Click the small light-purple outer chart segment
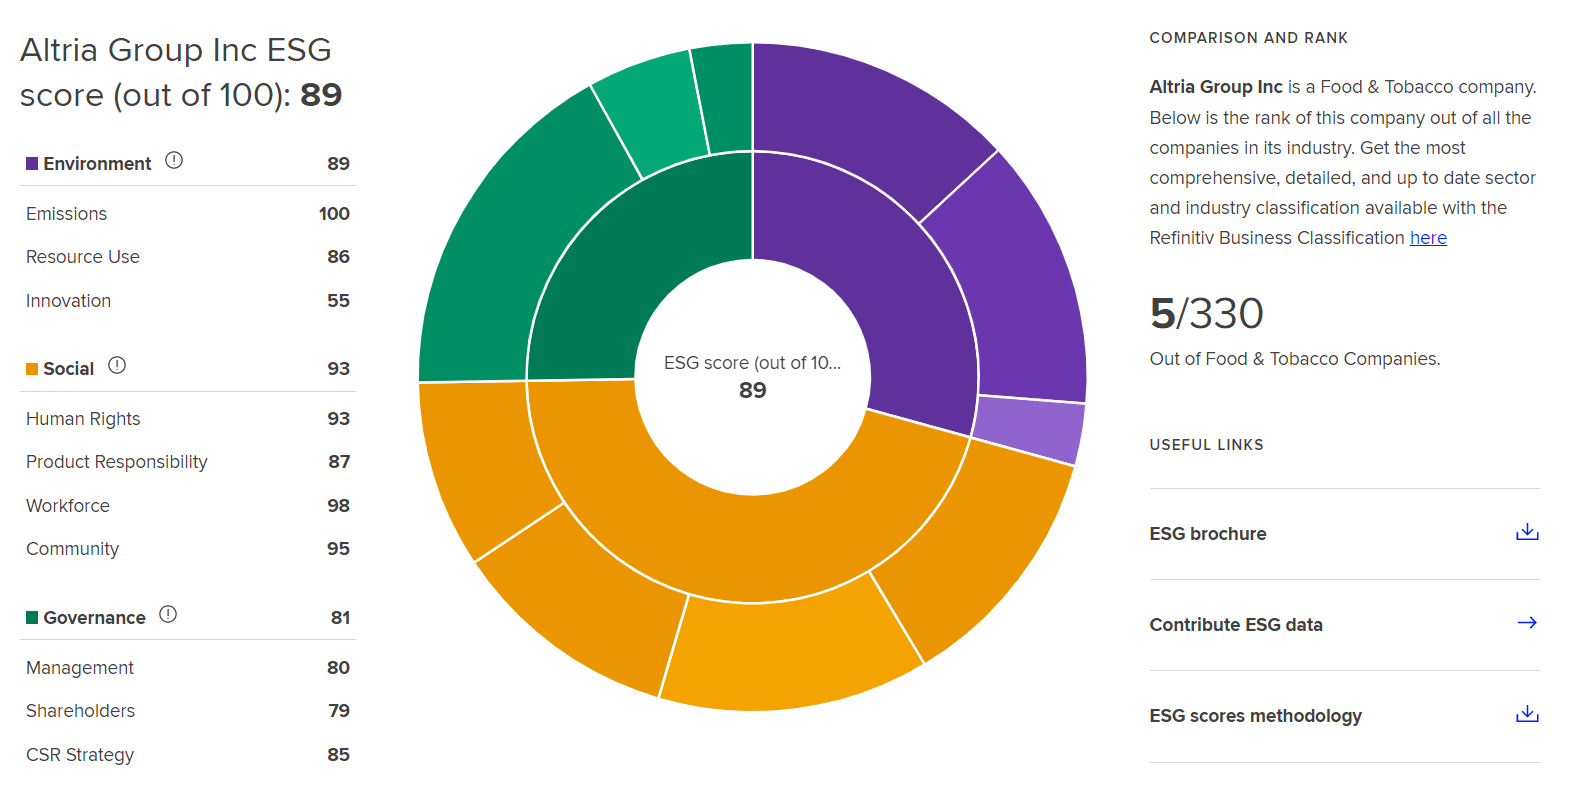This screenshot has width=1578, height=790. pos(1030,428)
